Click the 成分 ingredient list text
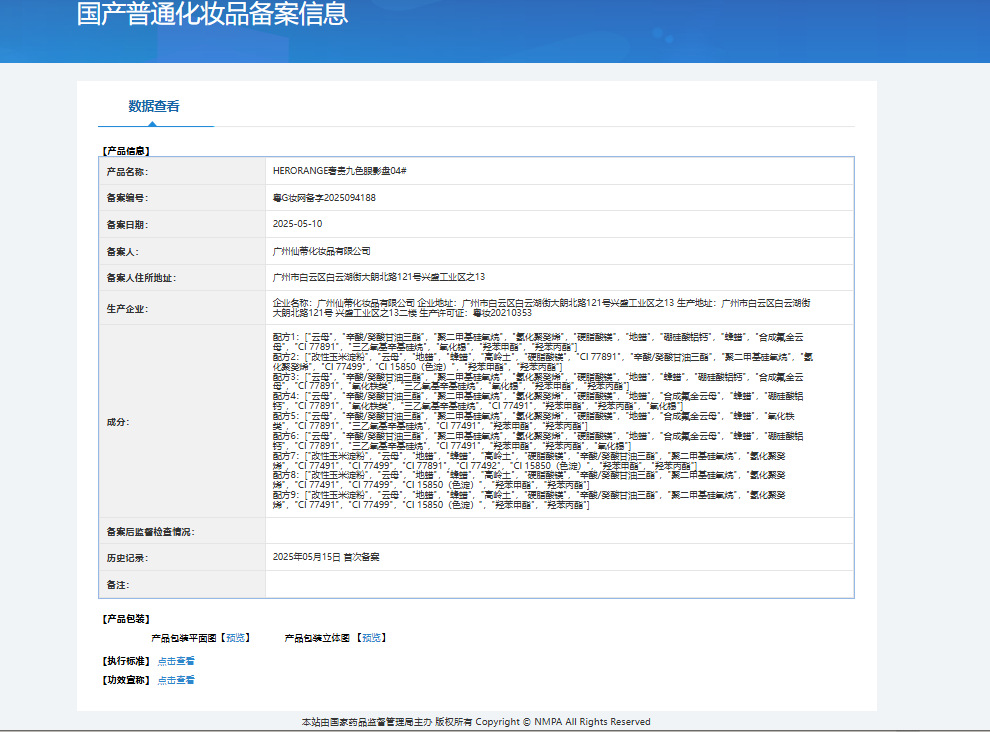 543,421
